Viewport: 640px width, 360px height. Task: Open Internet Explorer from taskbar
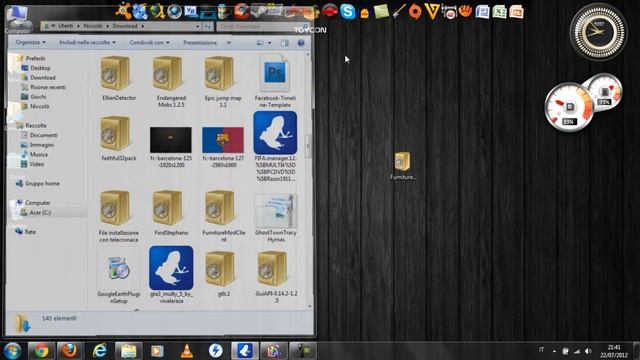[x=100, y=351]
